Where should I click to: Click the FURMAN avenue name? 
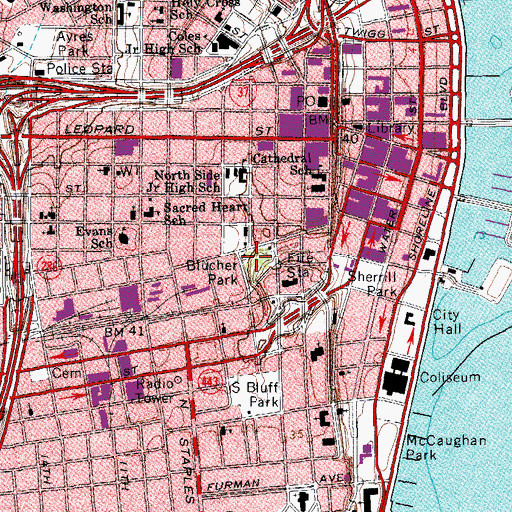pos(233,485)
